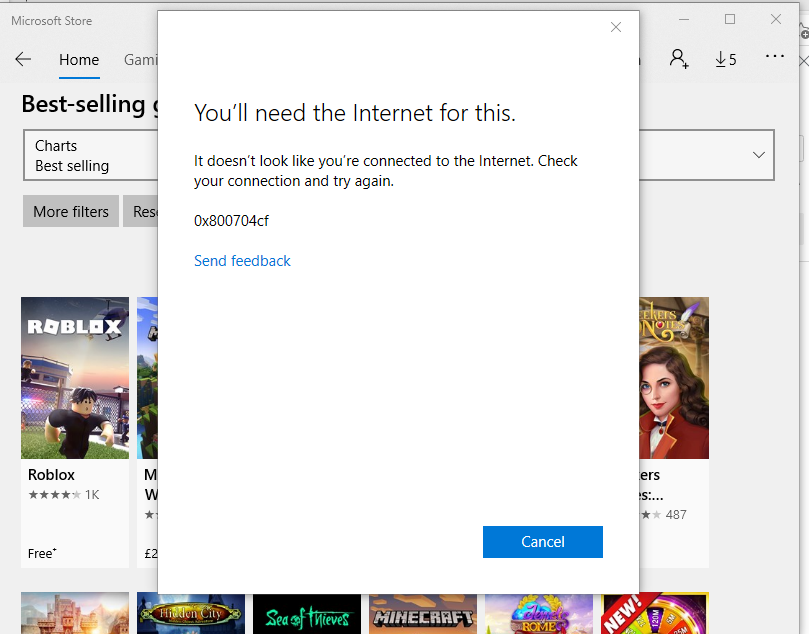Image resolution: width=809 pixels, height=634 pixels.
Task: Dismiss the Internet error dialog with the X
Action: coord(615,27)
